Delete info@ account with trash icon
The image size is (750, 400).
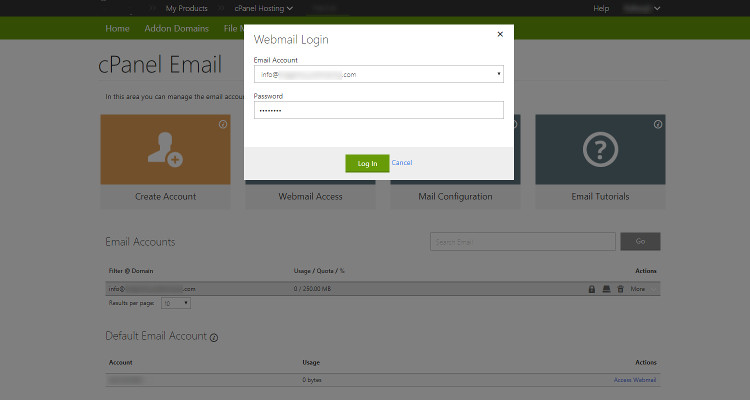coord(620,289)
